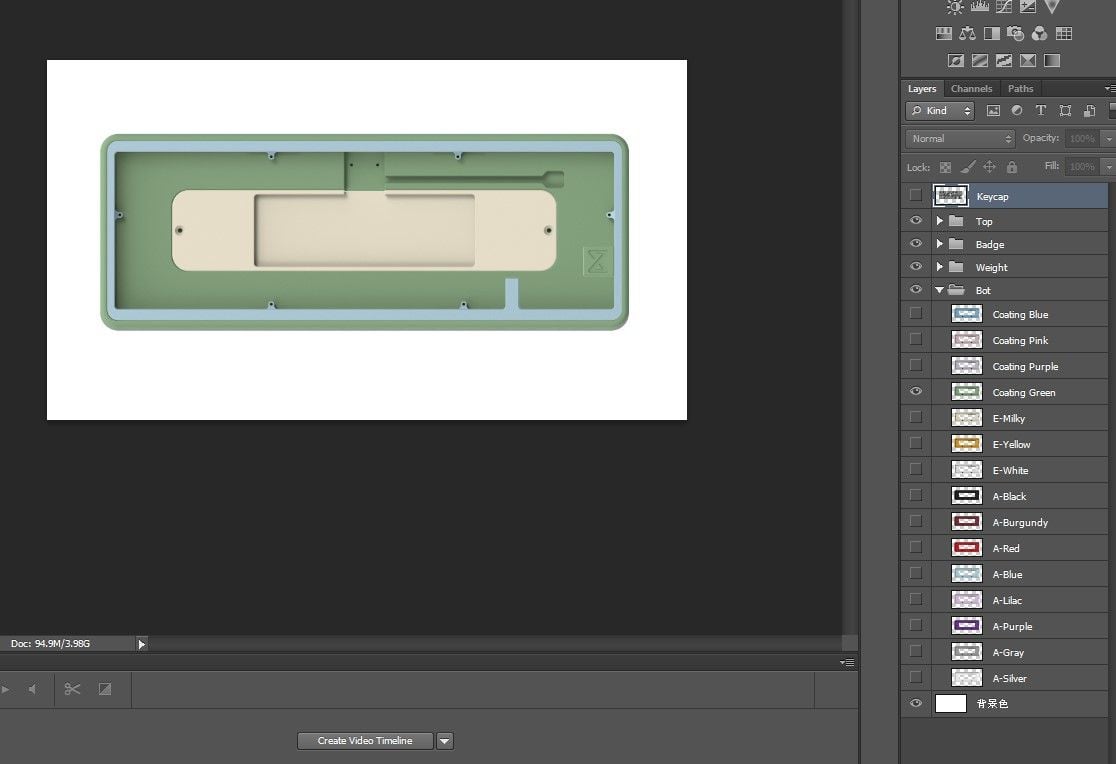
Task: Hide the Weight group
Action: point(916,266)
